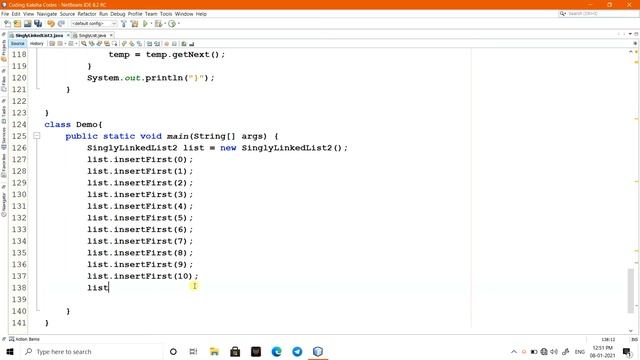Click the Uncomment editor toolbar icon
Viewport: 640px width, 360px height.
click(x=191, y=44)
